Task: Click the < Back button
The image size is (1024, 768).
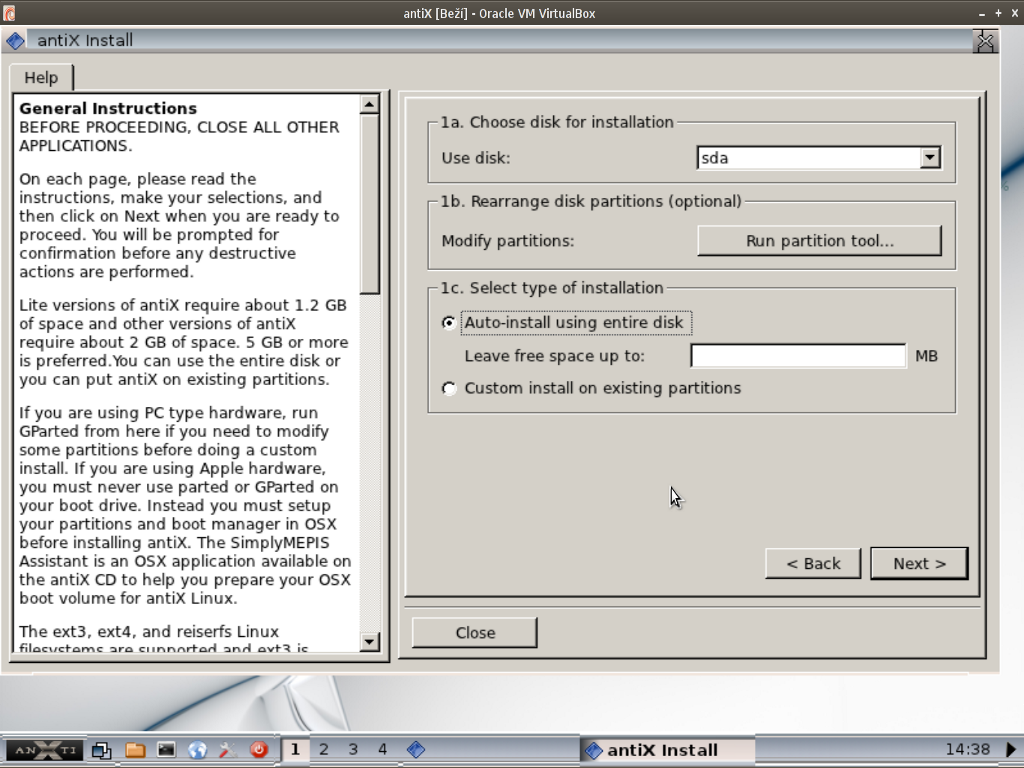Action: click(x=813, y=564)
